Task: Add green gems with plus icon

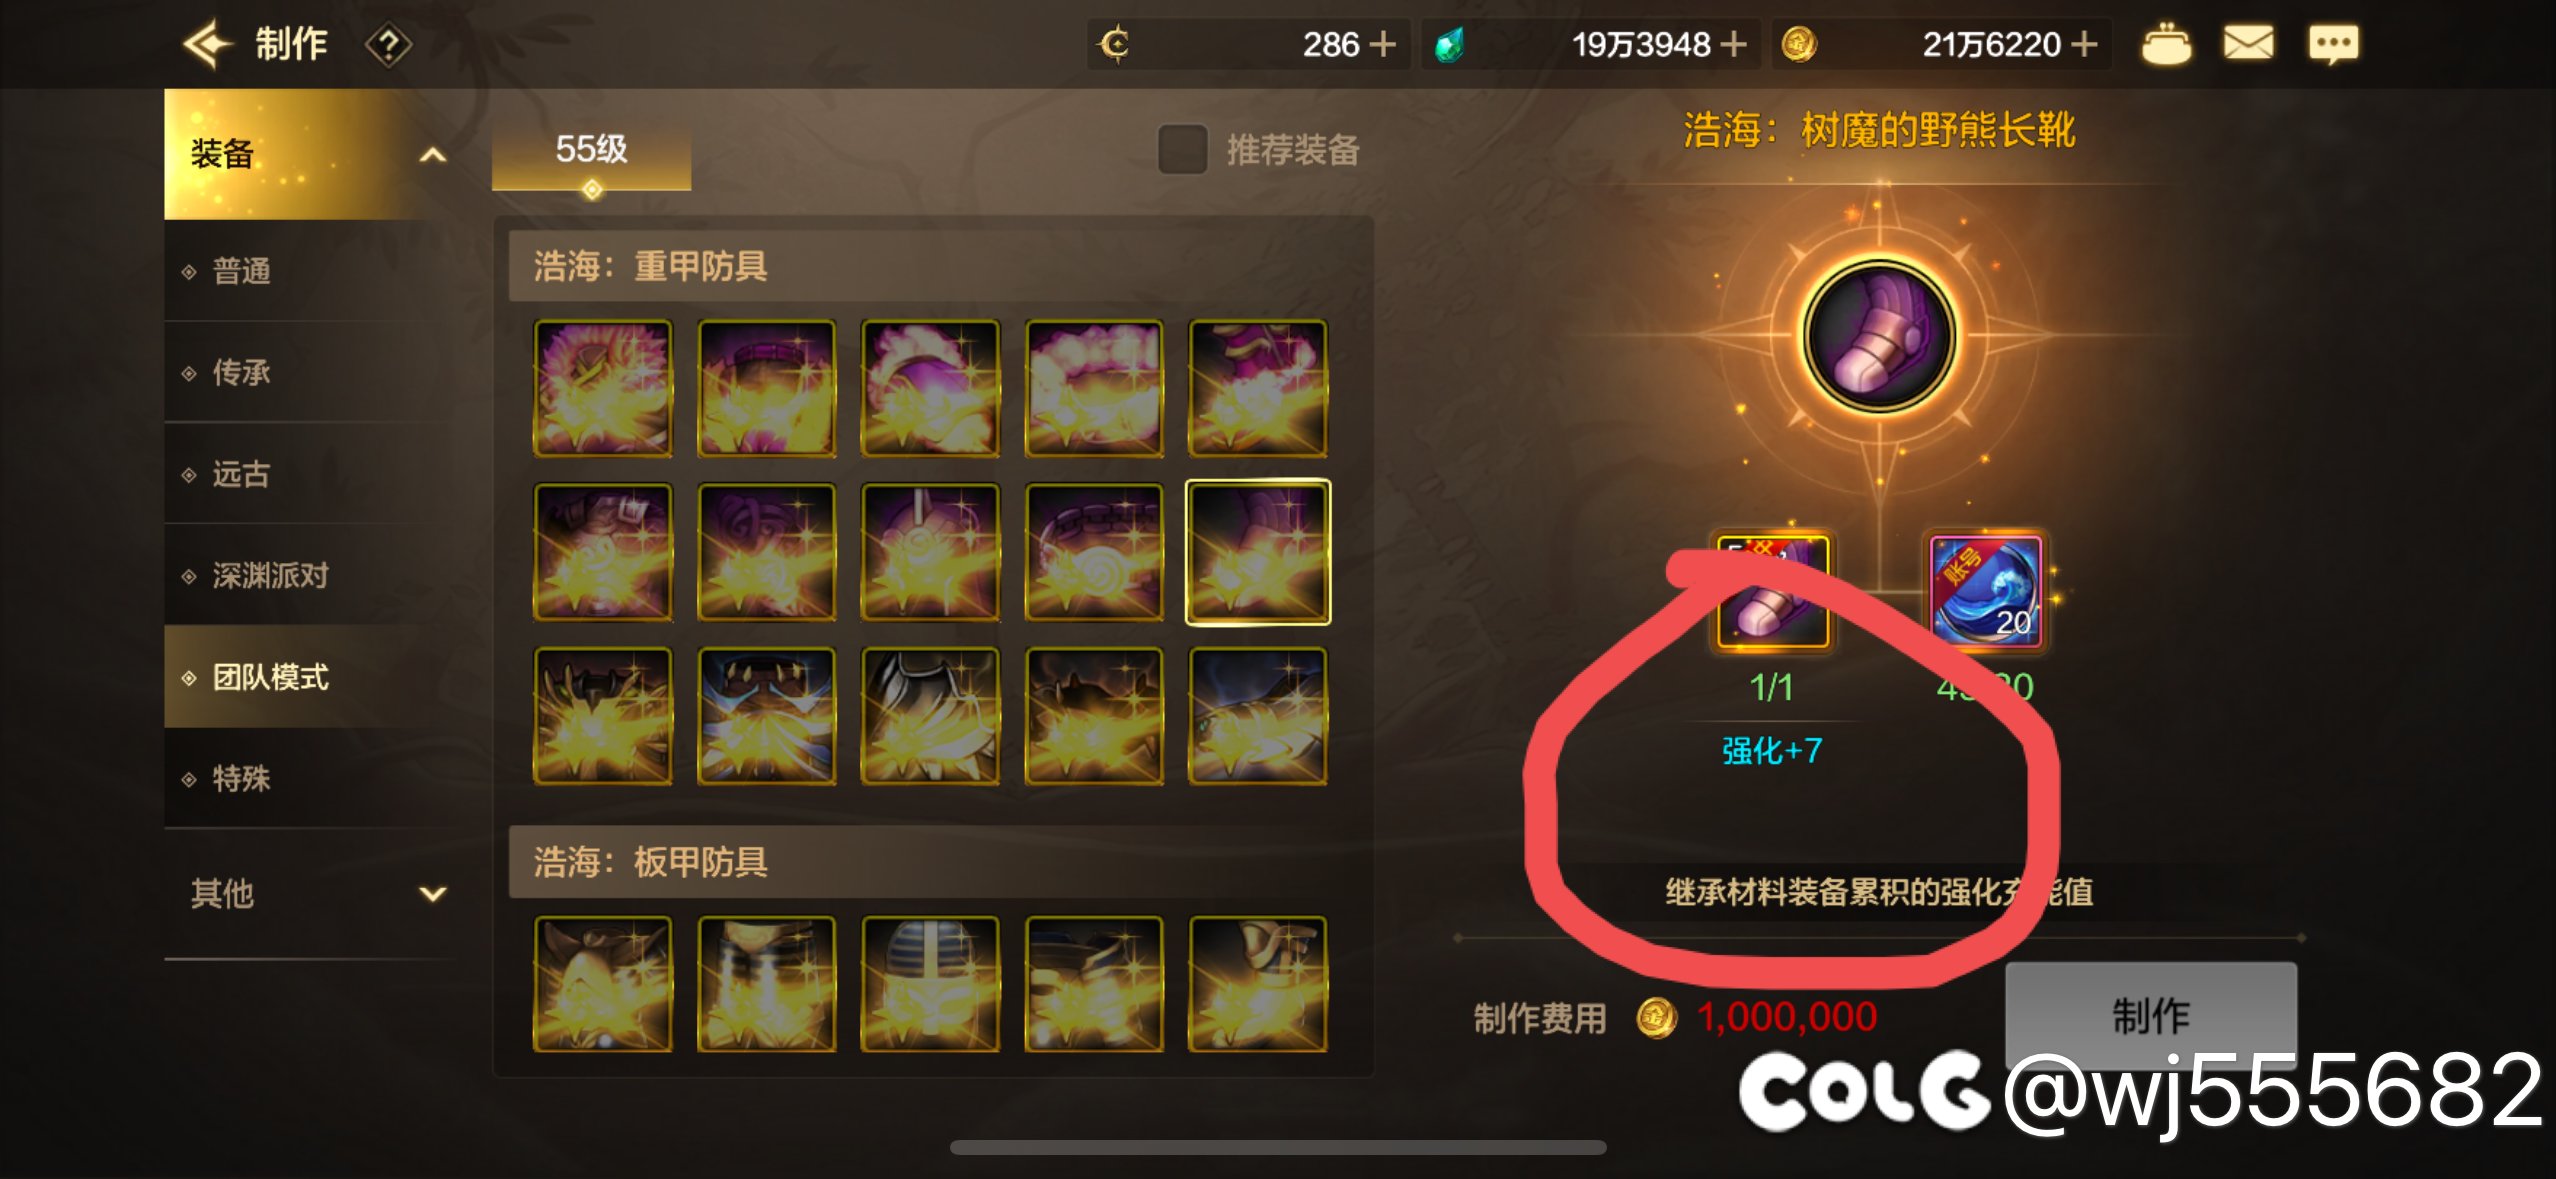Action: point(1733,44)
